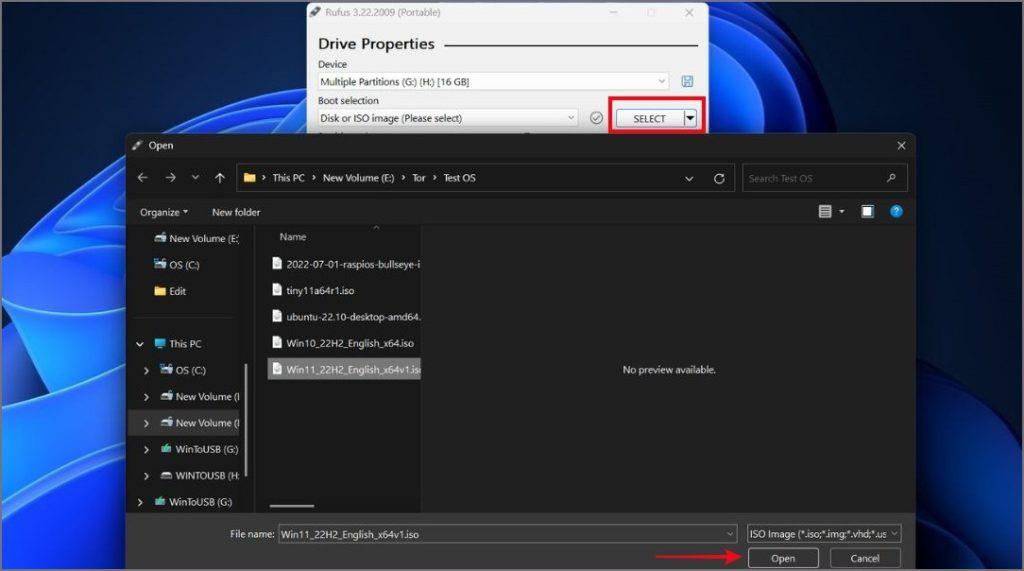The image size is (1024, 571).
Task: Go back with the left arrow
Action: 143,178
